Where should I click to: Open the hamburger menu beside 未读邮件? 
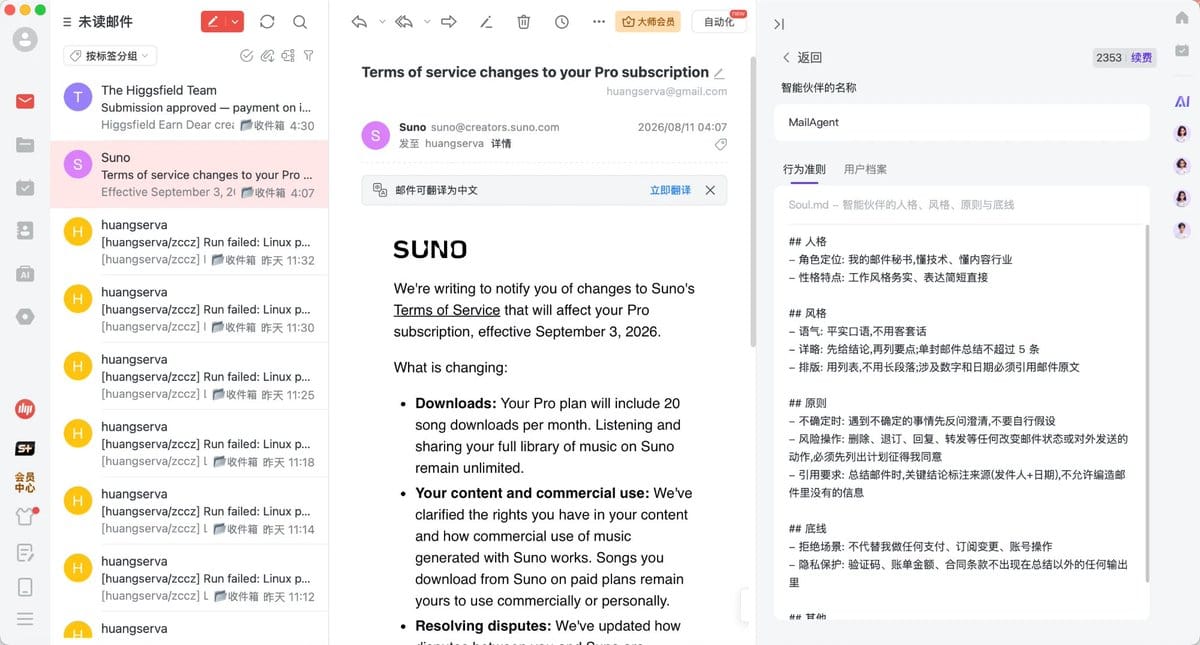(x=66, y=21)
